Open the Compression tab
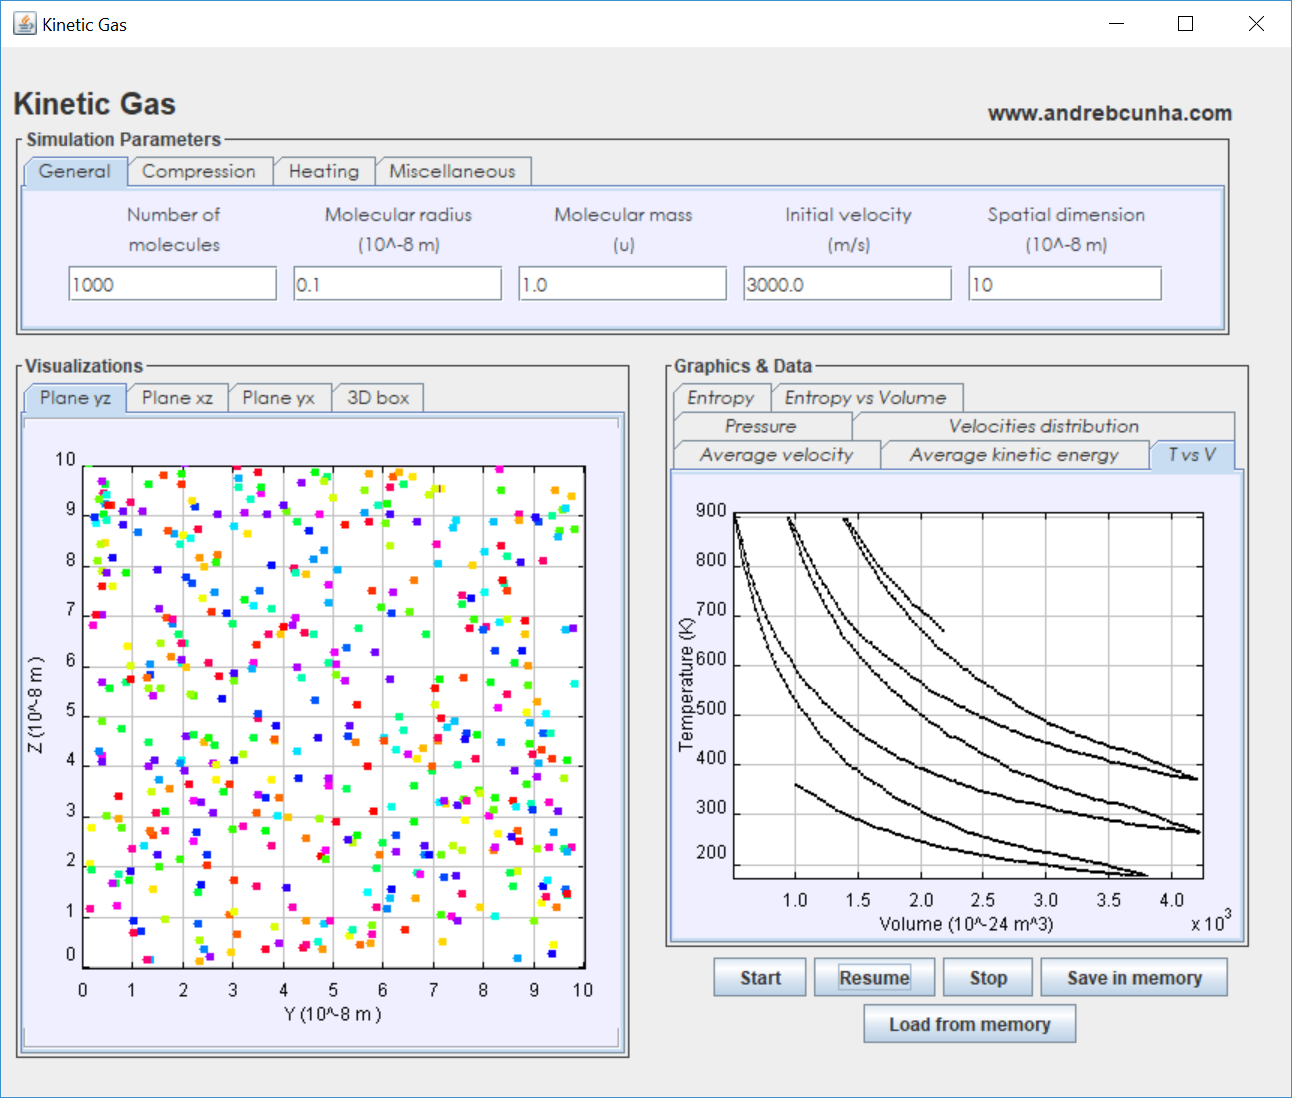 (x=199, y=171)
